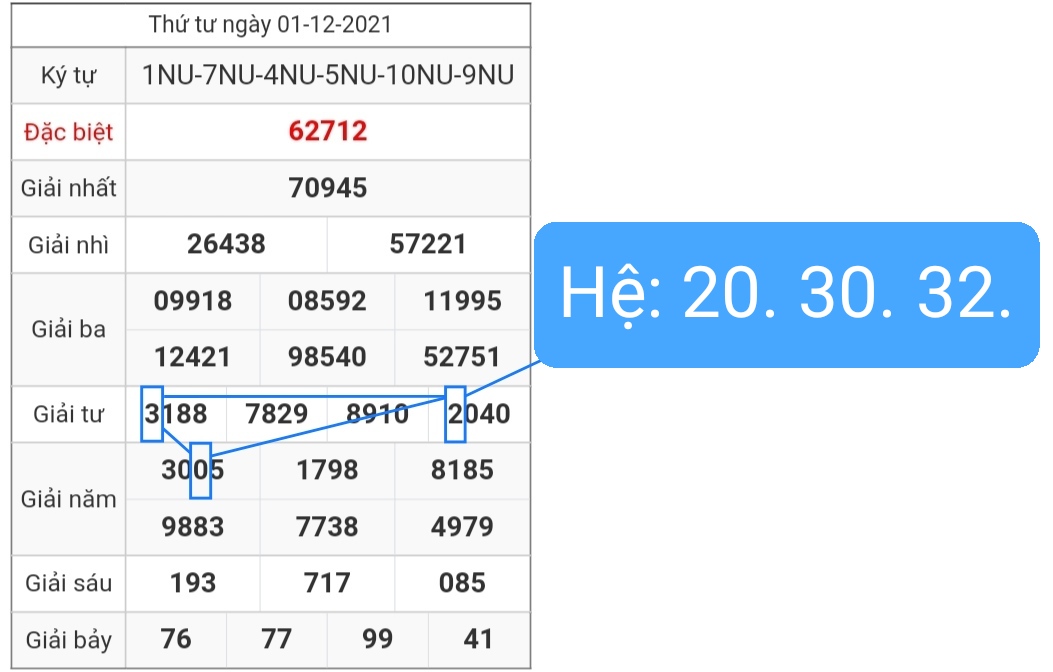Select second prize number 57221
The width and height of the screenshot is (1053, 672).
click(x=428, y=244)
